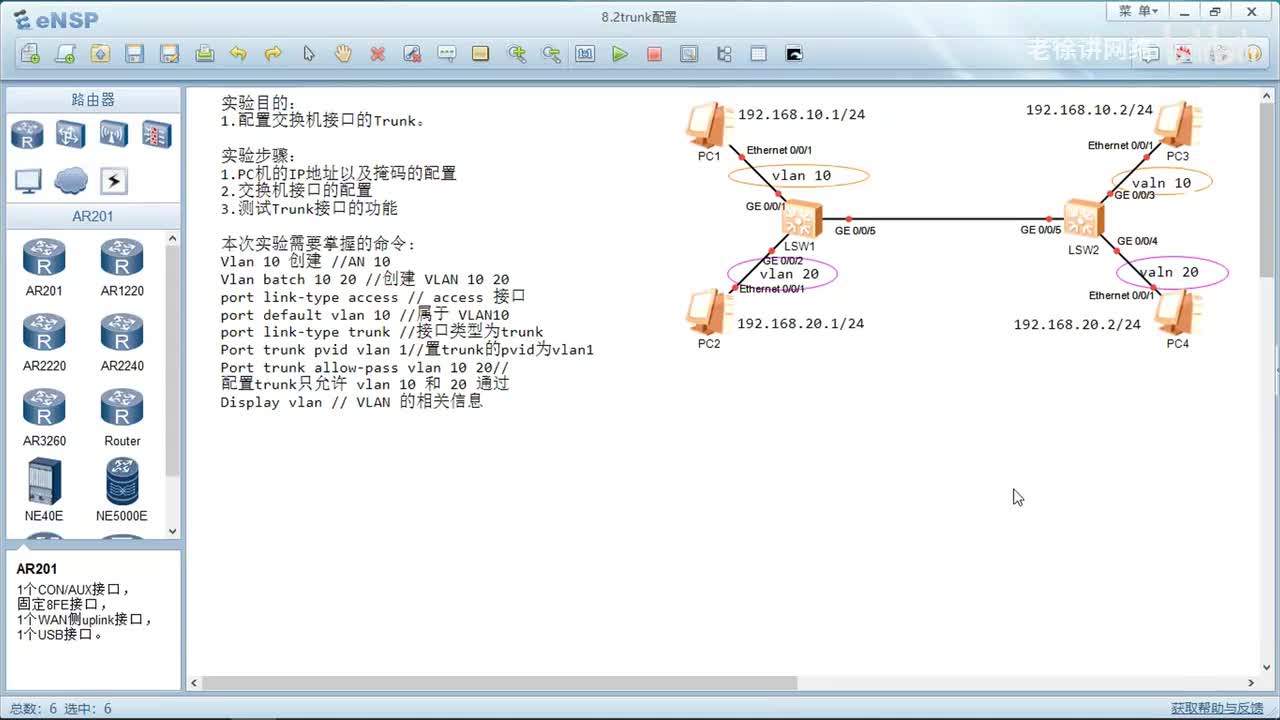Open the help icon in the toolbar
Viewport: 1280px width, 720px height.
pos(1252,54)
